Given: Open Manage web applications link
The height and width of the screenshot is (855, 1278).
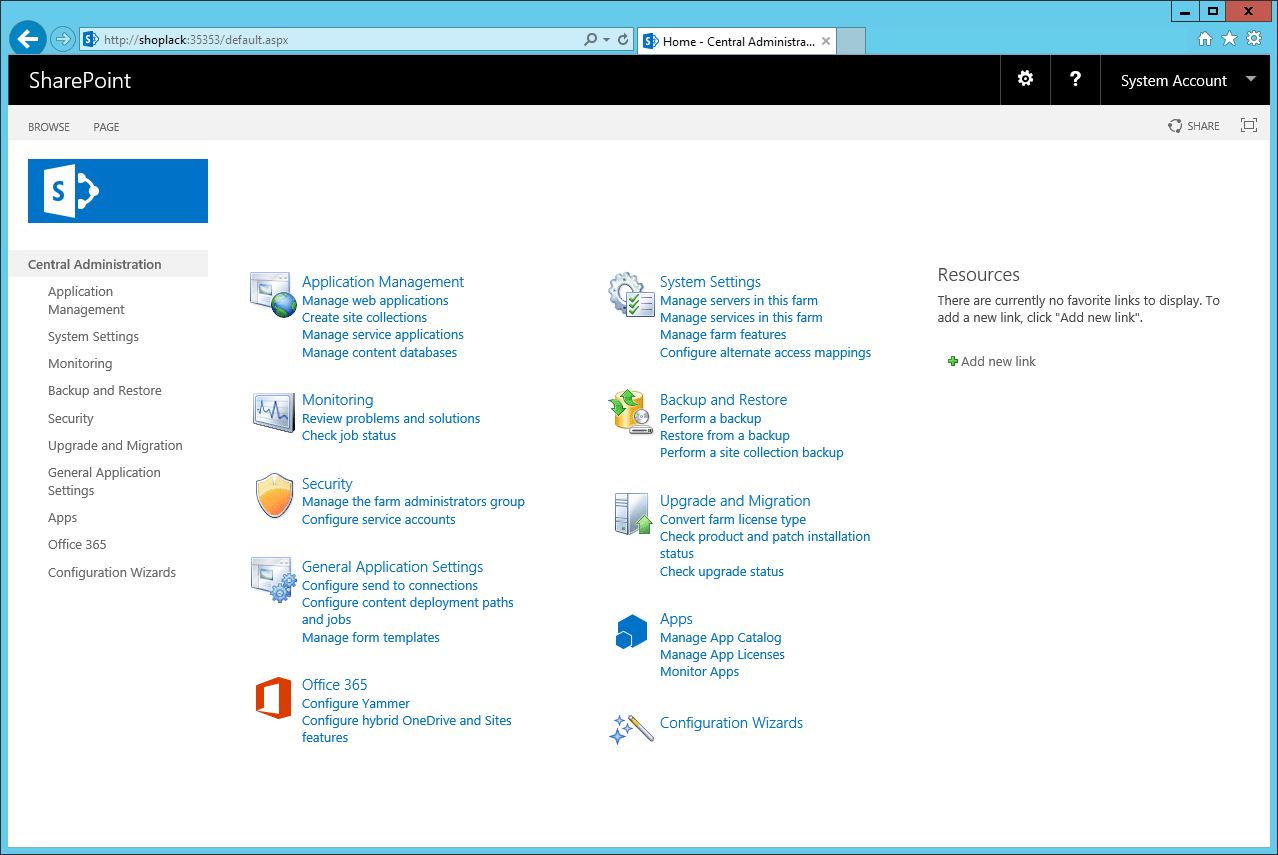Looking at the screenshot, I should (x=375, y=301).
